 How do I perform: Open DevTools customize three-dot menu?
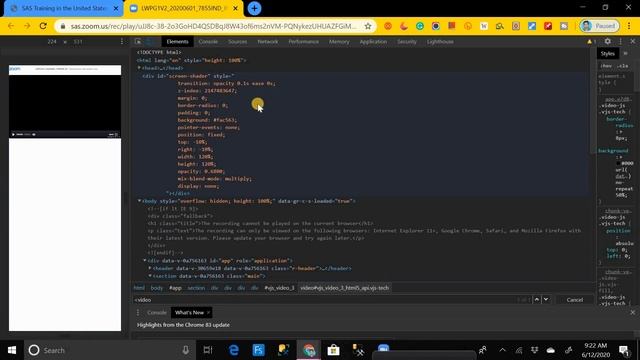(x=620, y=41)
